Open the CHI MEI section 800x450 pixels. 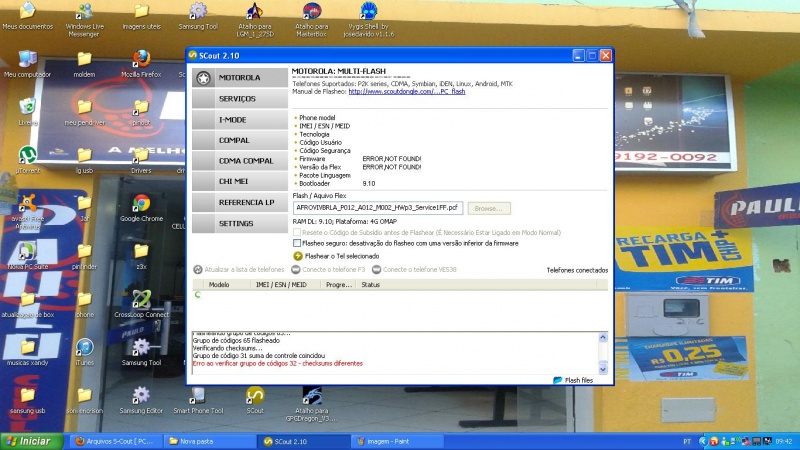point(240,181)
